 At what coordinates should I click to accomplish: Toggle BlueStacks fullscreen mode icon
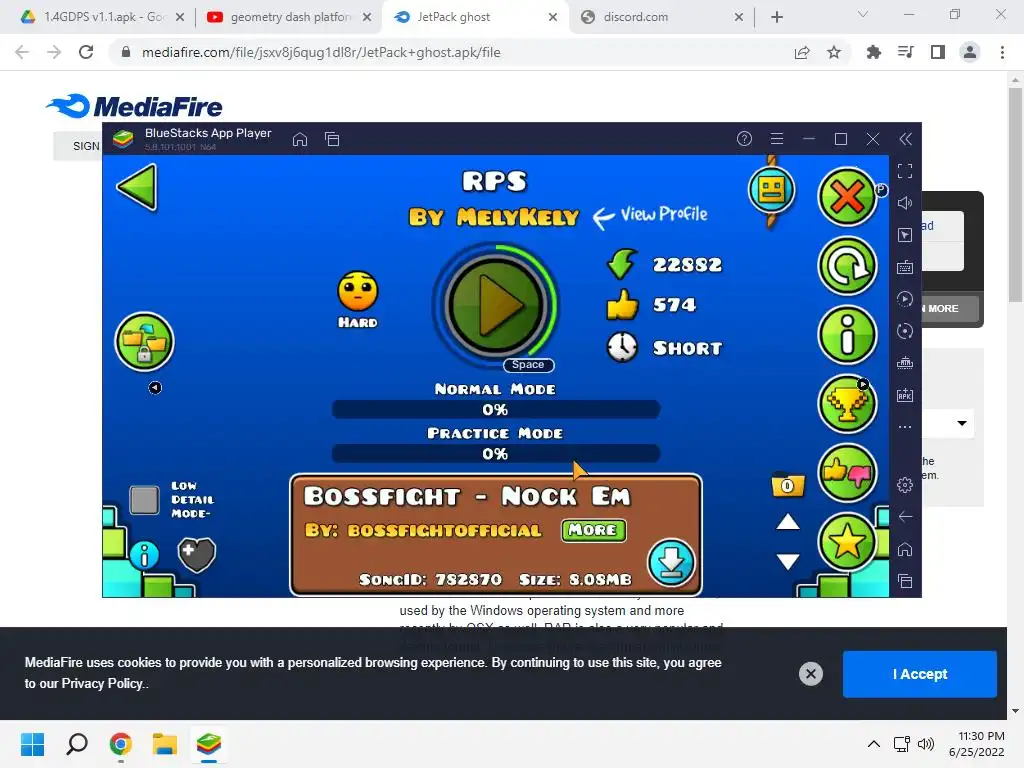tap(904, 171)
